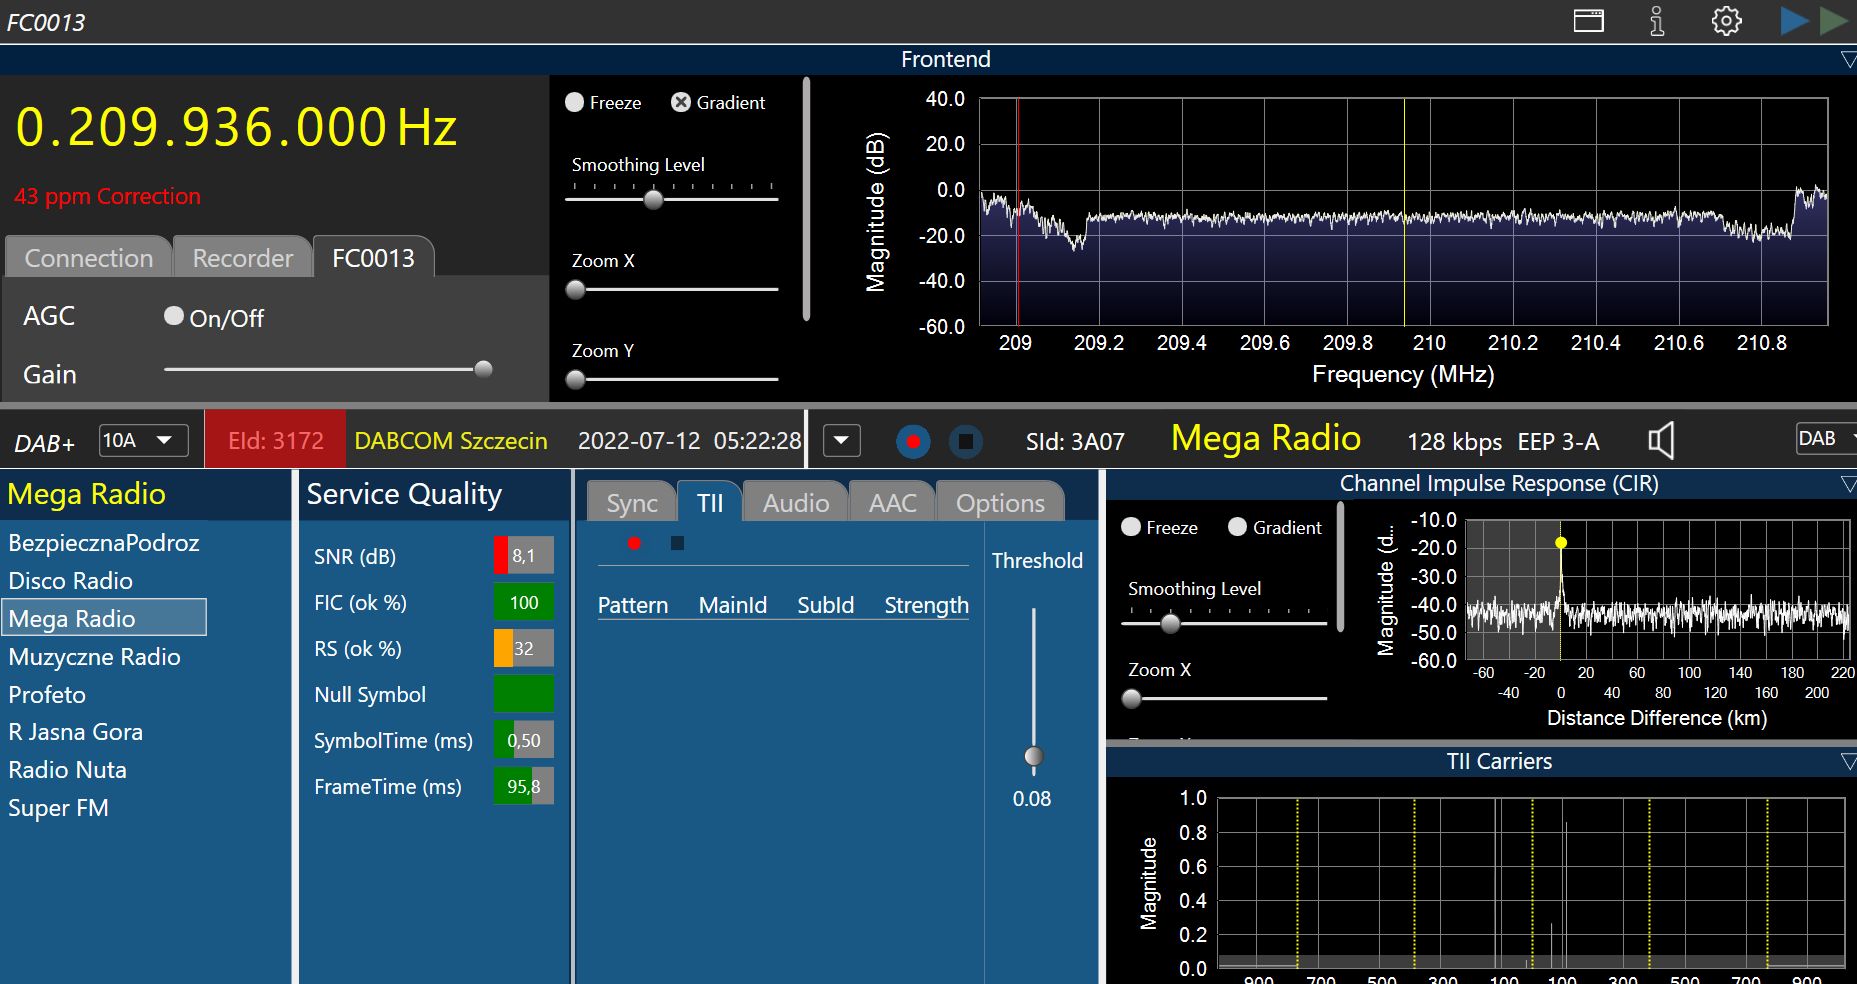
Task: Collapse the Frontend panel triangle
Action: (1847, 60)
